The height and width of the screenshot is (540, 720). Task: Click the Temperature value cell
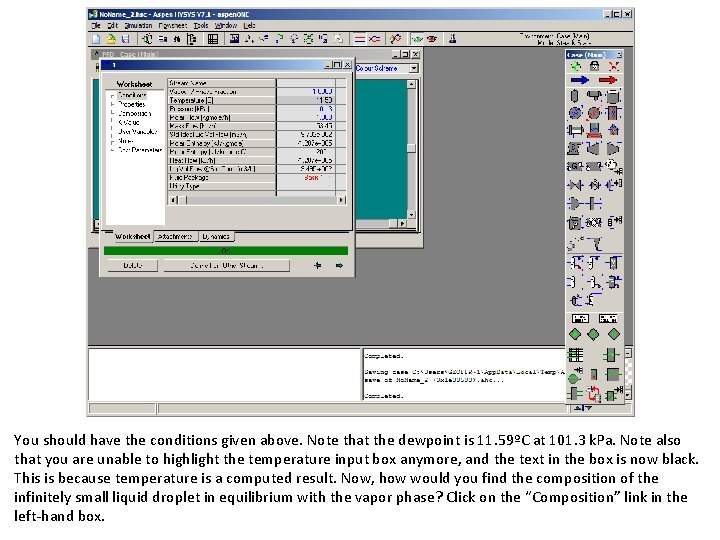coord(306,100)
